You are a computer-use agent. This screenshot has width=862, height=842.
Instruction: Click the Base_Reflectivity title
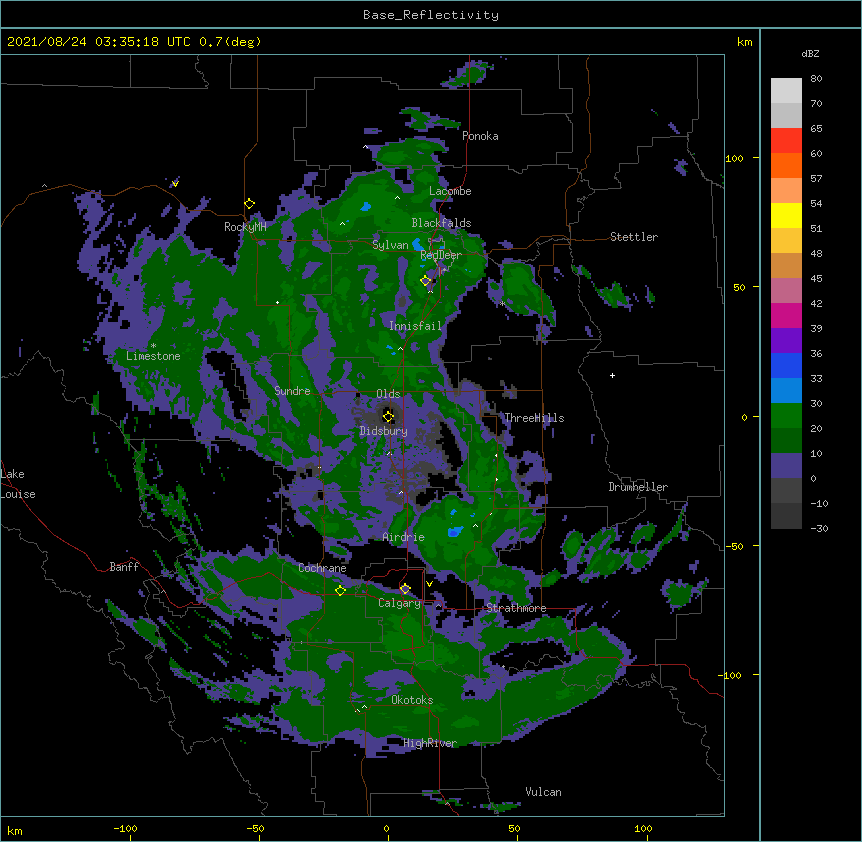[431, 15]
